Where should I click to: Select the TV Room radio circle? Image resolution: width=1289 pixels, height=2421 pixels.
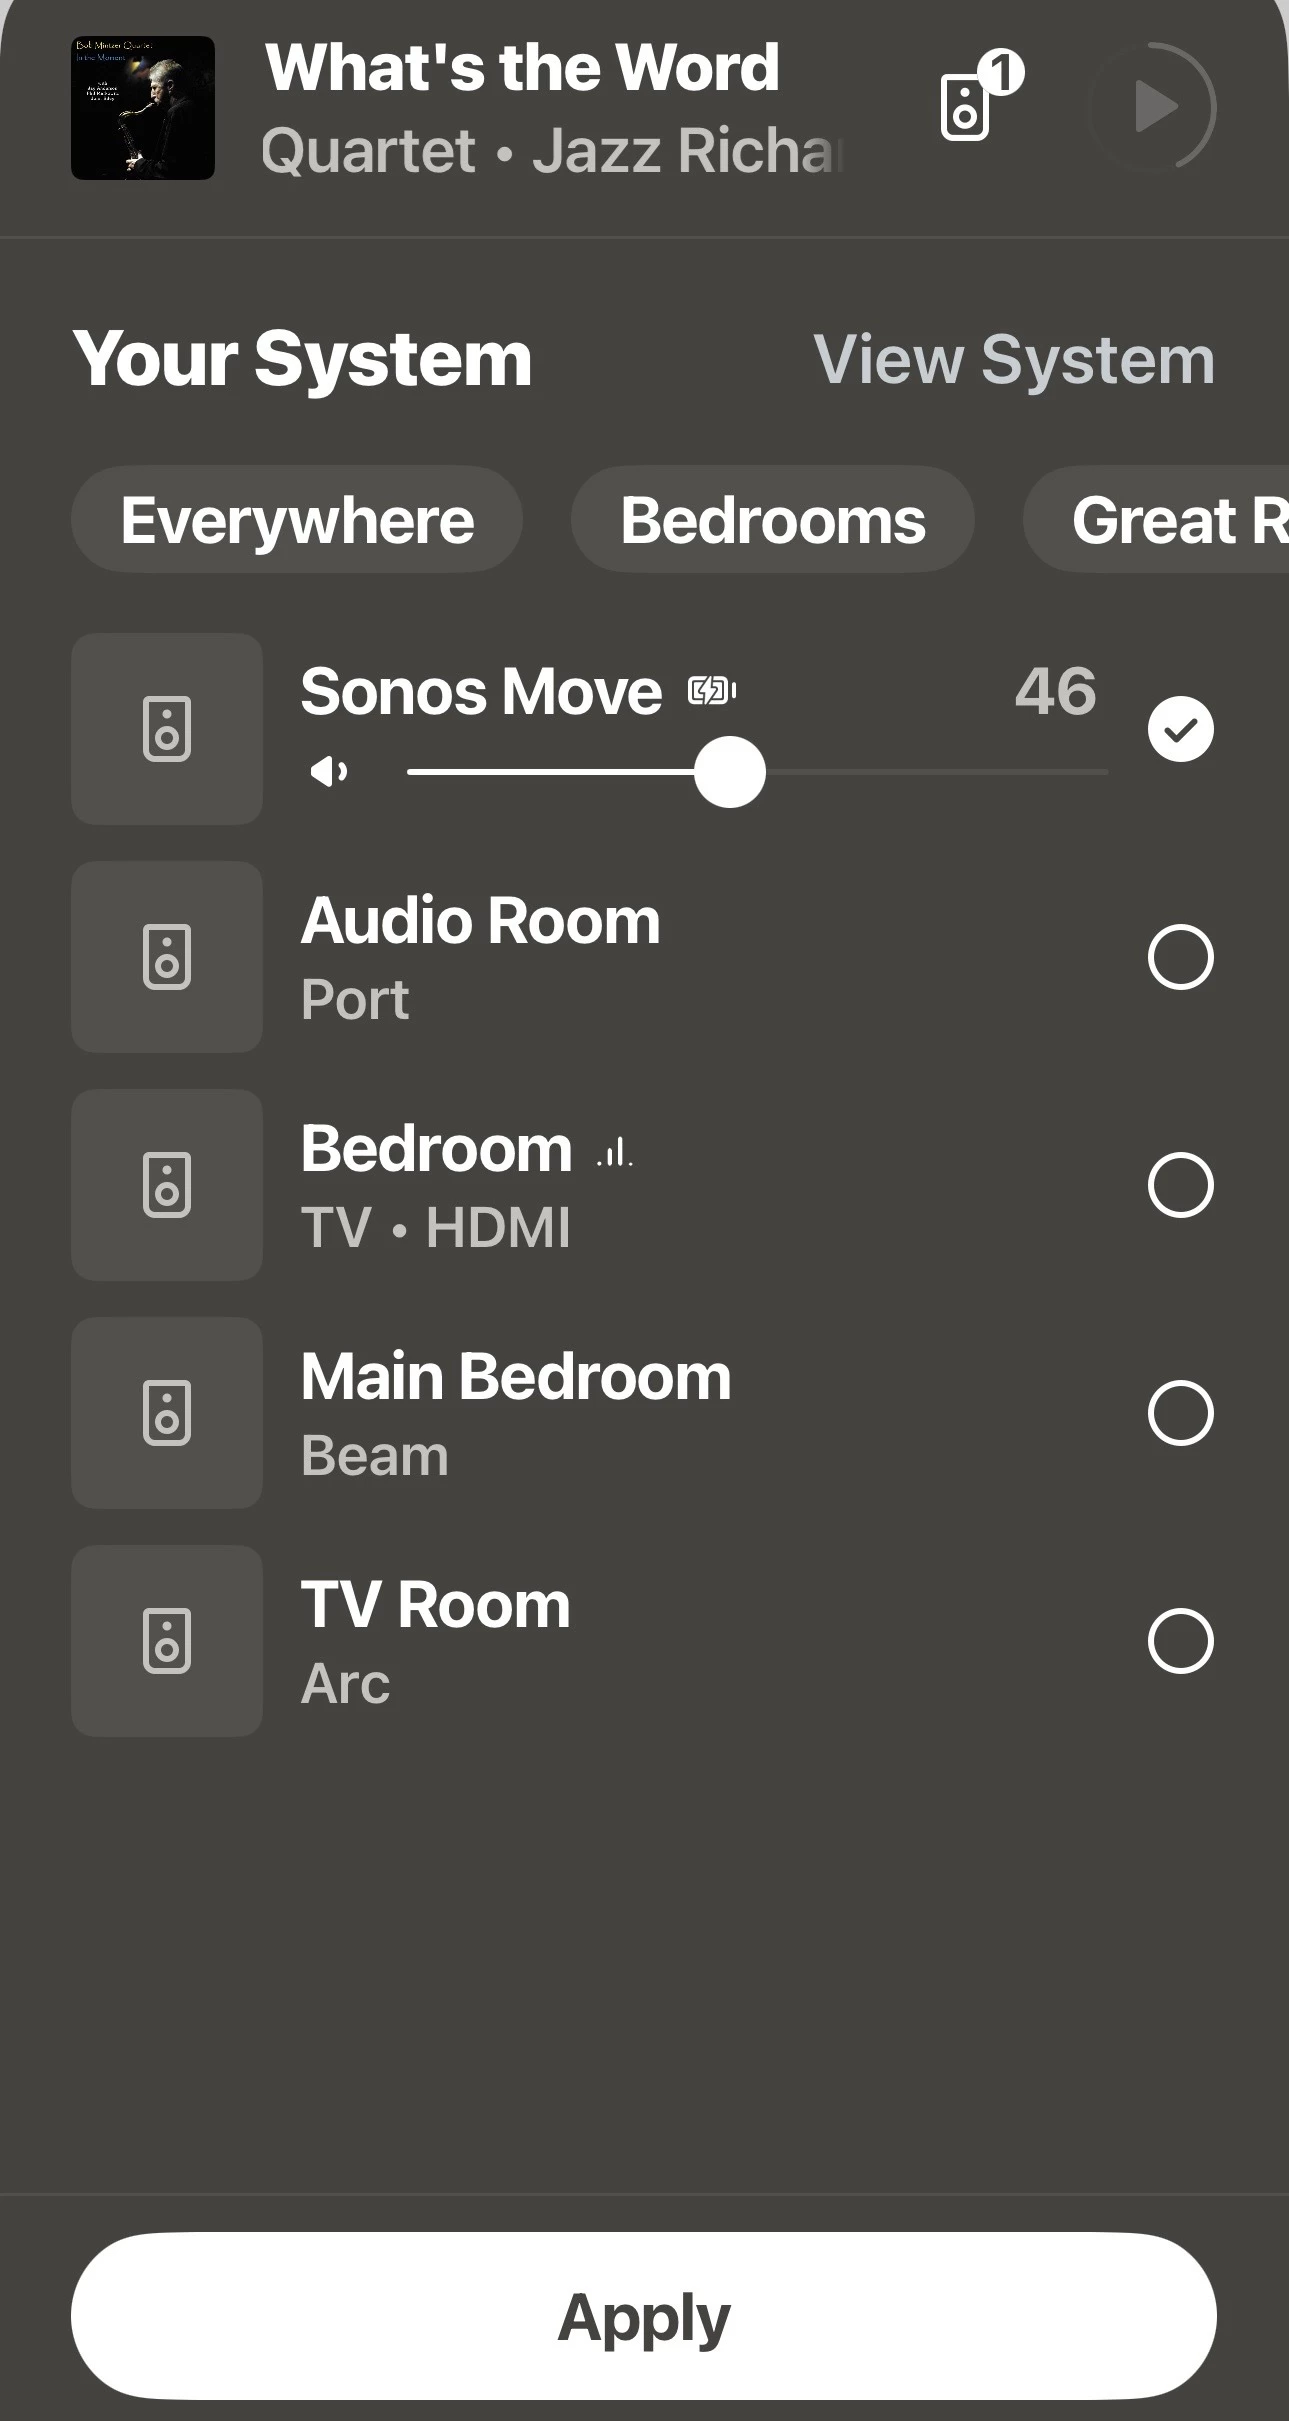1180,1641
